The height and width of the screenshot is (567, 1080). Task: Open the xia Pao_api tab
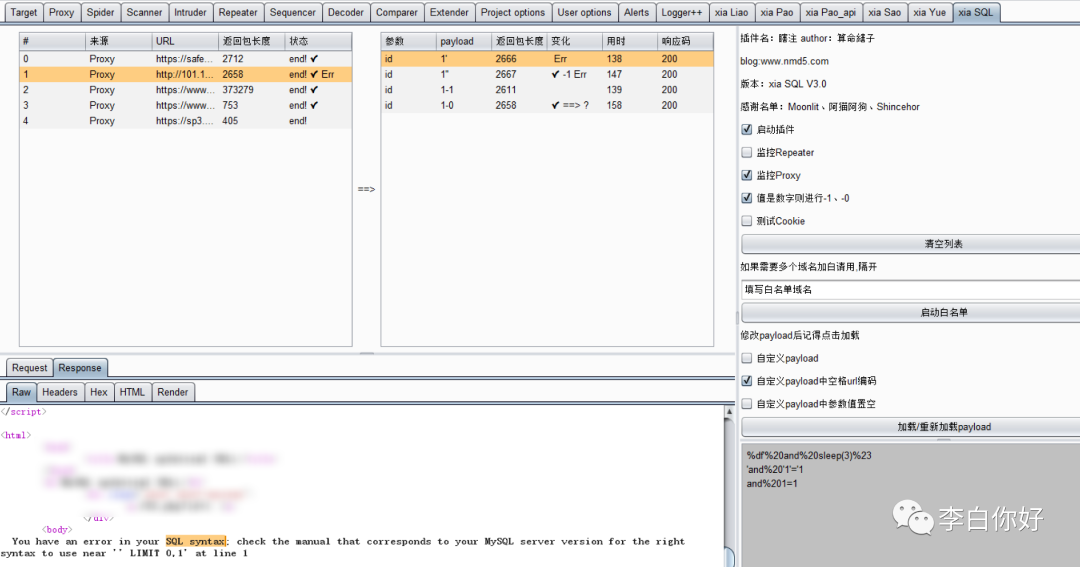point(831,12)
